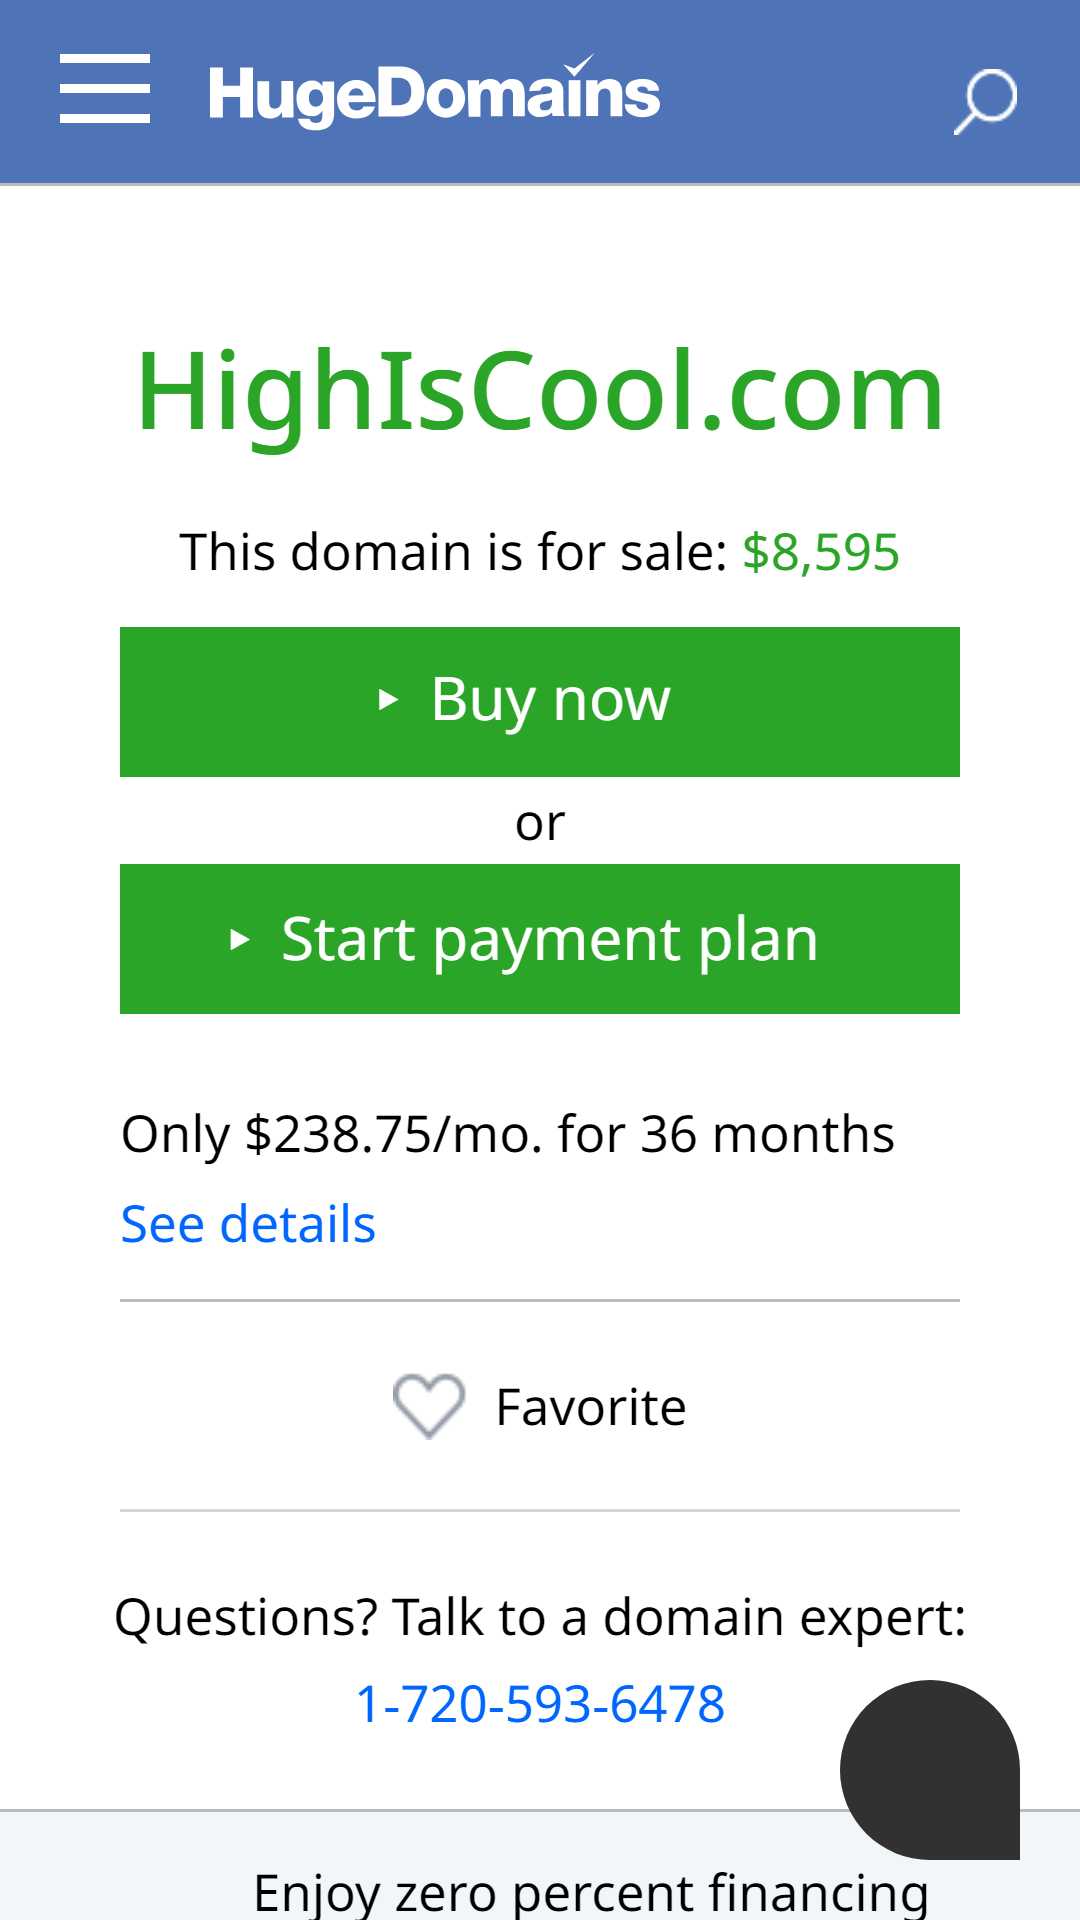Click the triangle arrow inside Buy now
Image resolution: width=1080 pixels, height=1920 pixels.
pyautogui.click(x=388, y=700)
